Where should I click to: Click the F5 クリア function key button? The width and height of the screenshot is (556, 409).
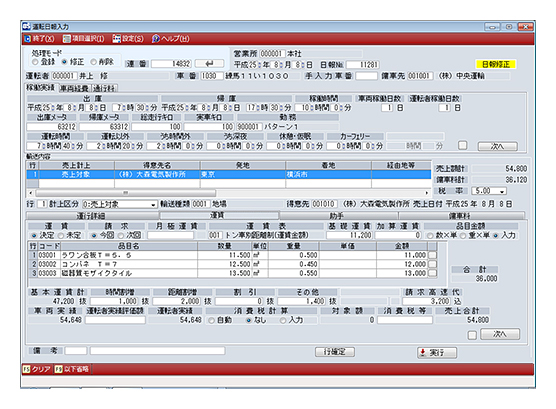pyautogui.click(x=37, y=369)
